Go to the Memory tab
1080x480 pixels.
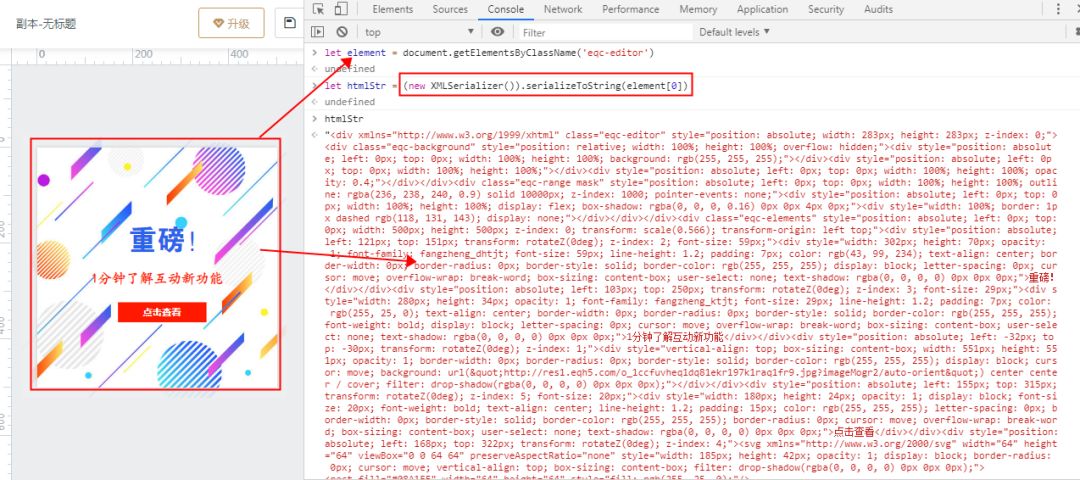698,9
